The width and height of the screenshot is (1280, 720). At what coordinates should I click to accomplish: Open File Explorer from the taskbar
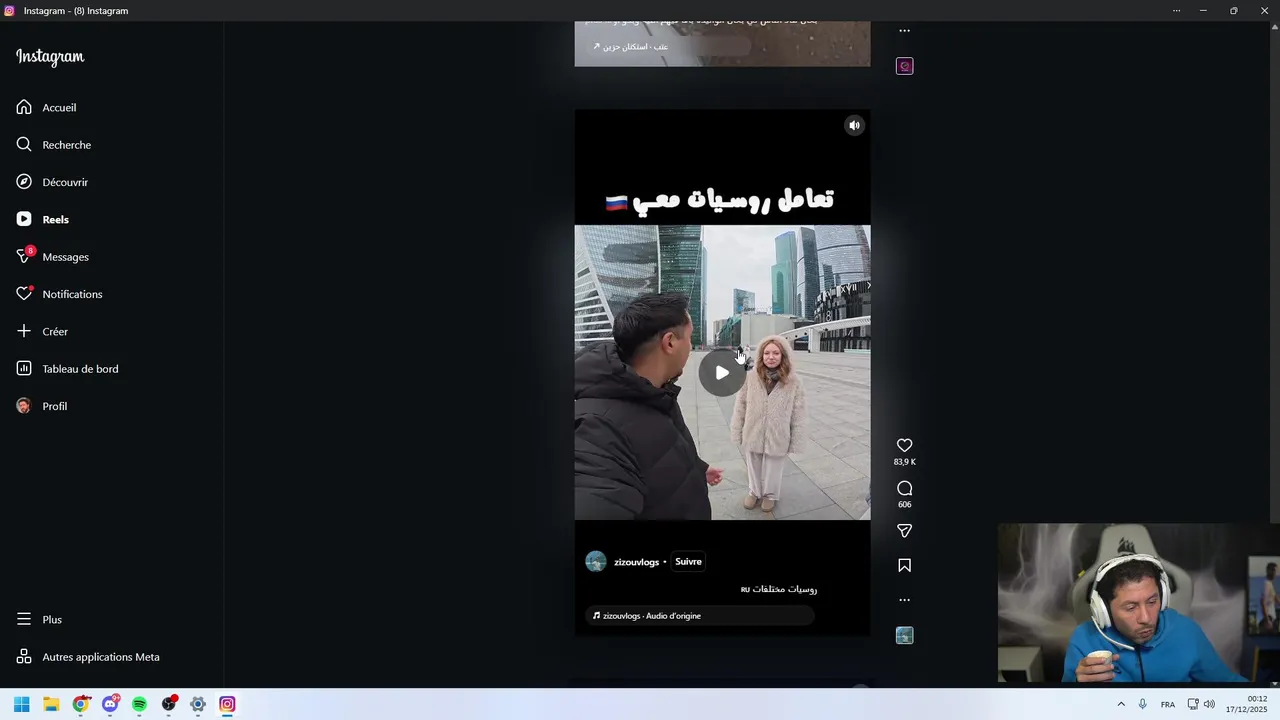pyautogui.click(x=51, y=704)
